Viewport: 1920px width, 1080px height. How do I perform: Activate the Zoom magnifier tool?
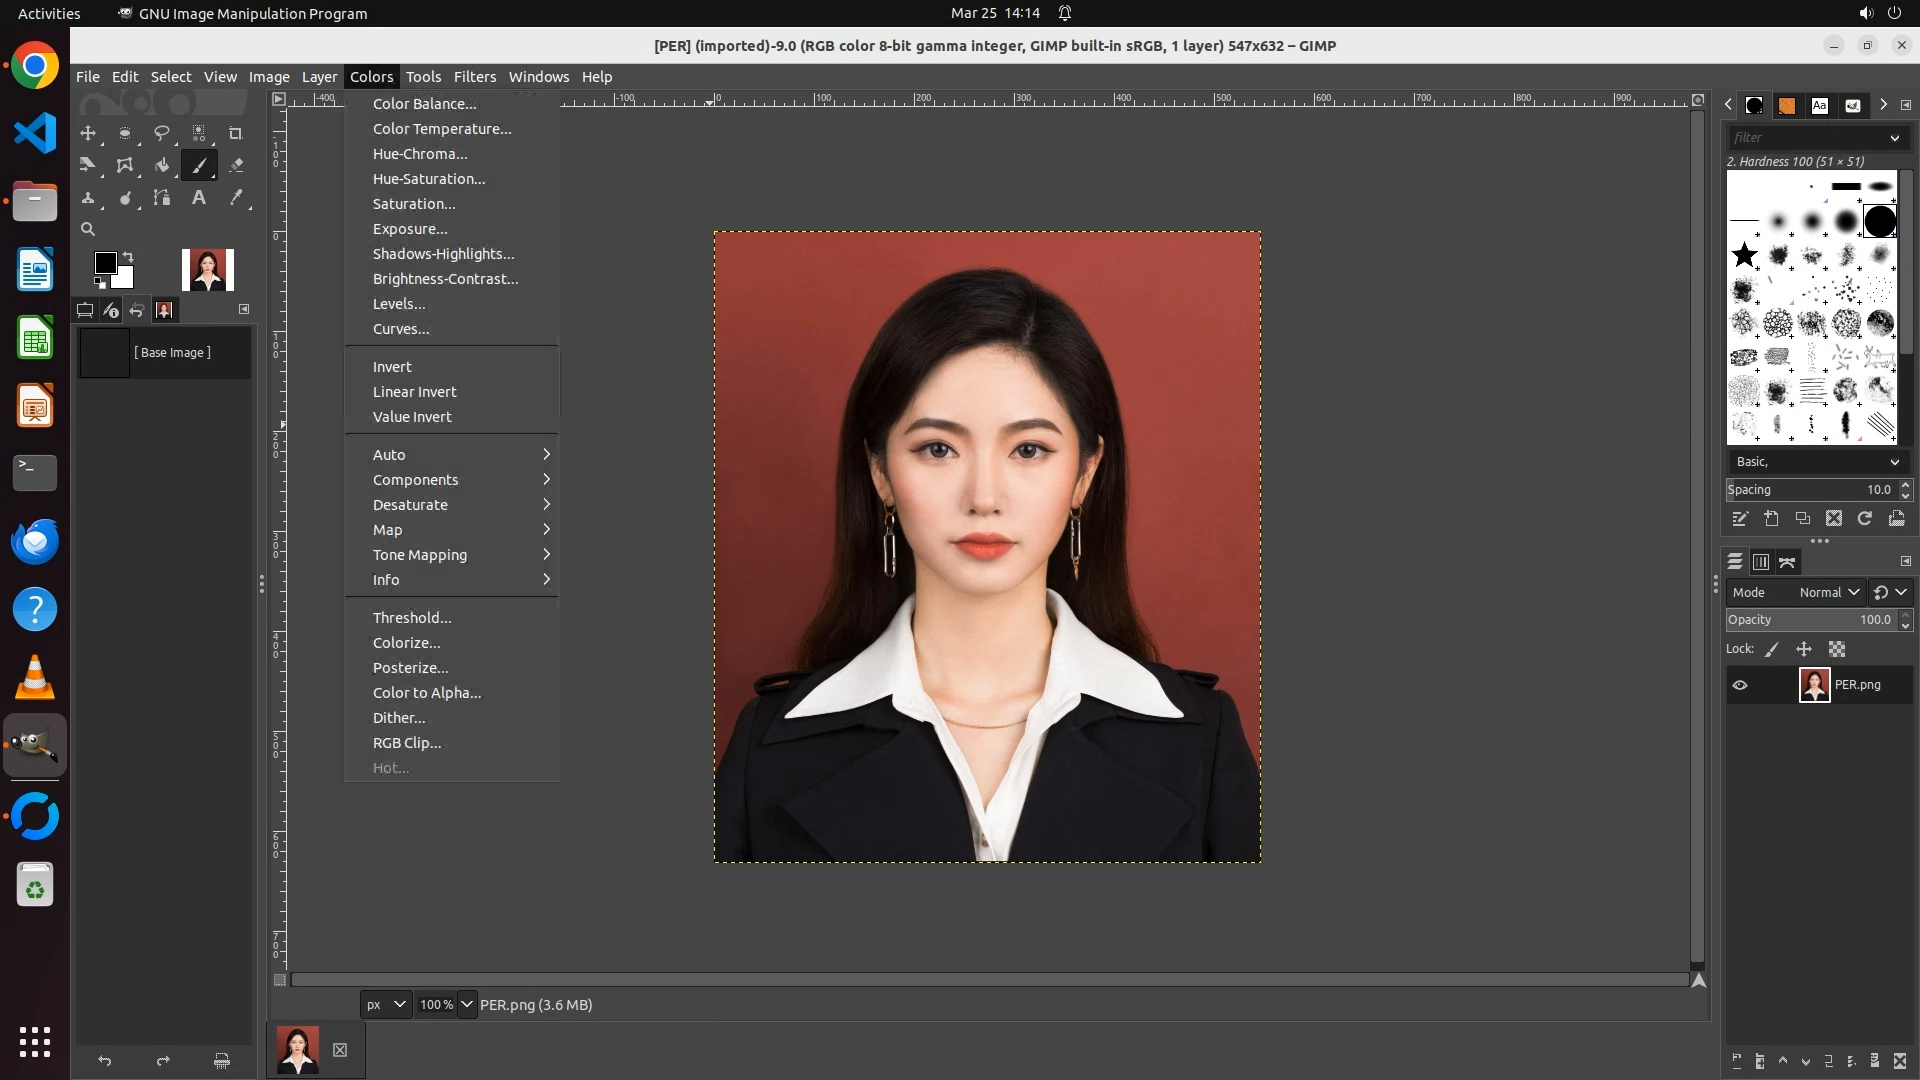tap(88, 230)
